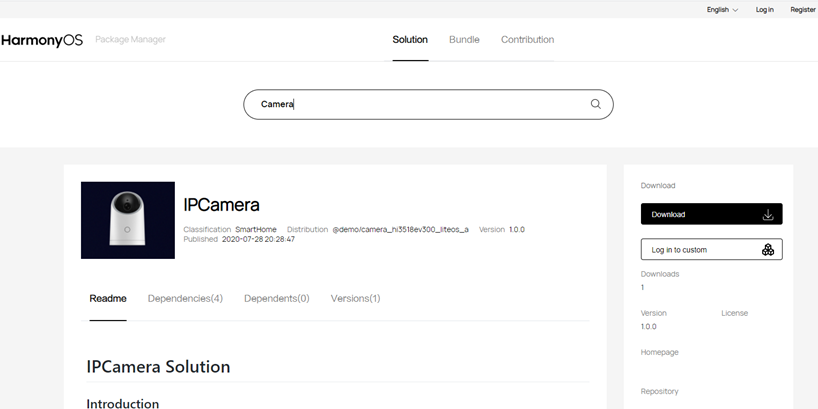Click the Package Manager label
The width and height of the screenshot is (818, 409).
click(x=130, y=40)
